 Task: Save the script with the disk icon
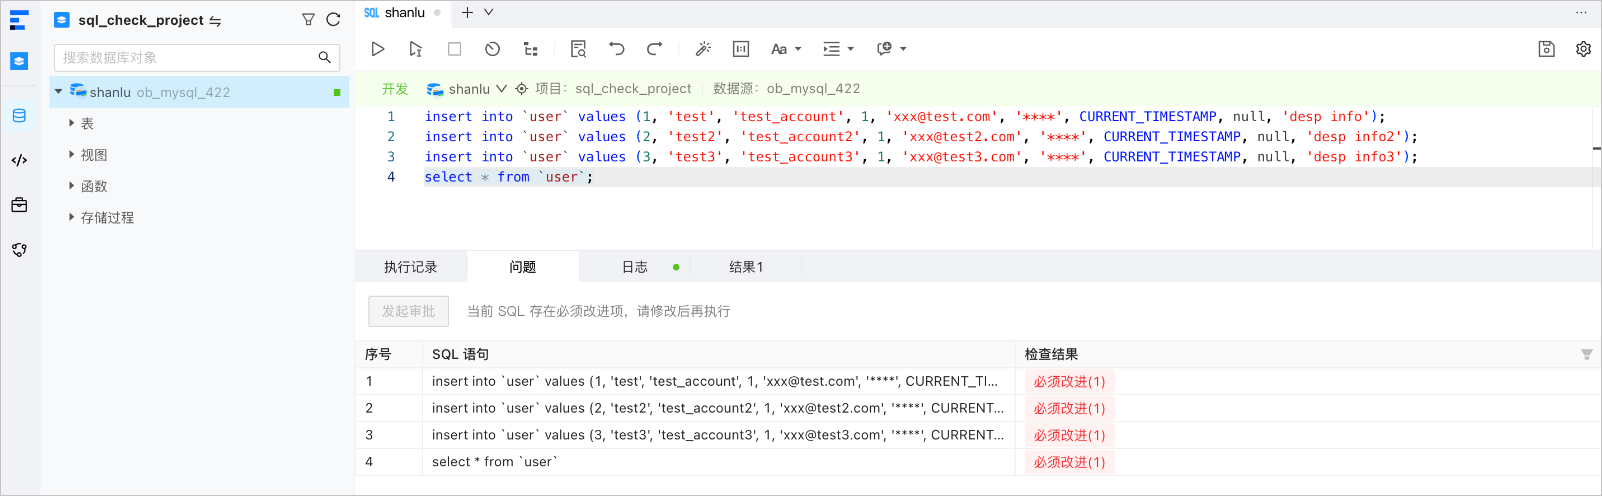coord(1546,49)
